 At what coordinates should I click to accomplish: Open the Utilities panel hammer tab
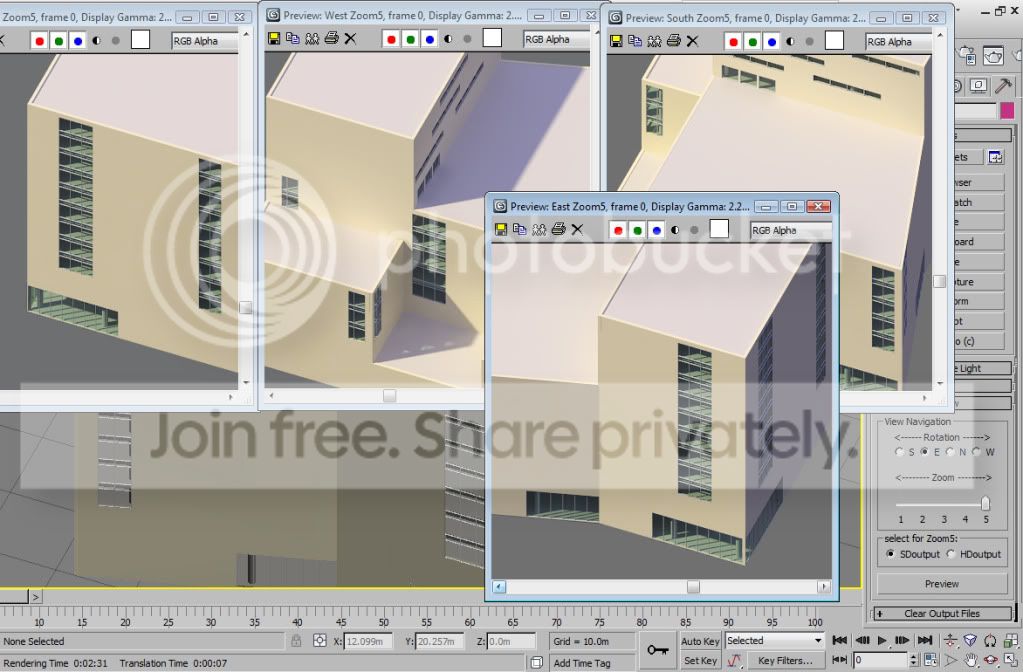tap(1003, 85)
